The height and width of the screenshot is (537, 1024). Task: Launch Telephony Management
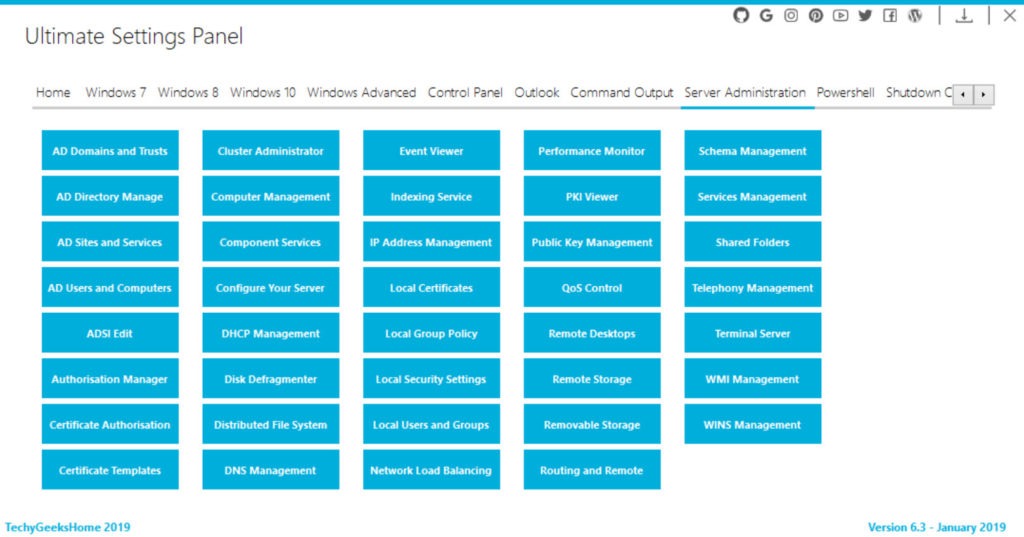point(752,287)
